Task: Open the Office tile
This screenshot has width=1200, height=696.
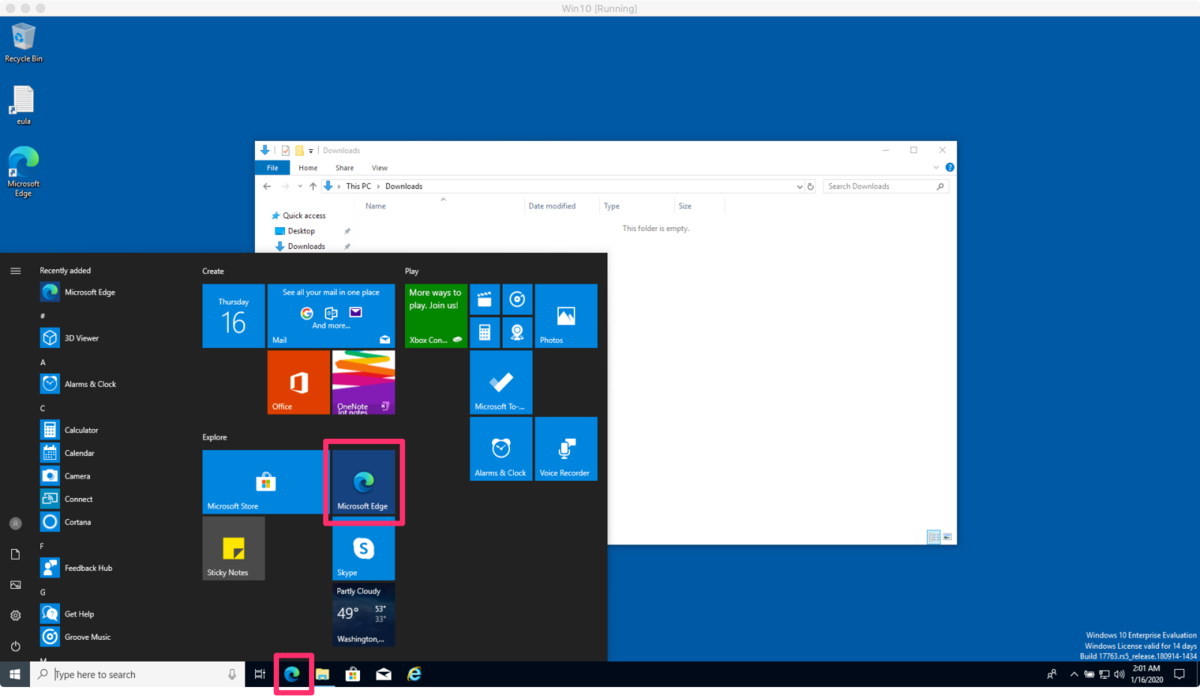Action: click(299, 382)
